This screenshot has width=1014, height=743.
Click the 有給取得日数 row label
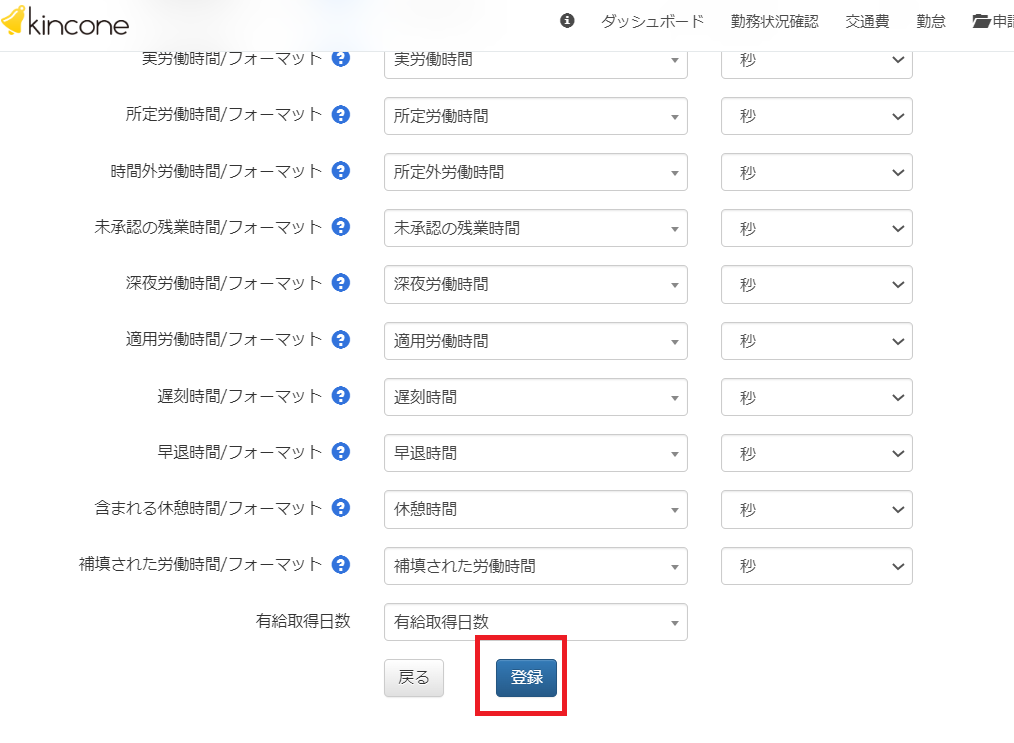click(303, 621)
